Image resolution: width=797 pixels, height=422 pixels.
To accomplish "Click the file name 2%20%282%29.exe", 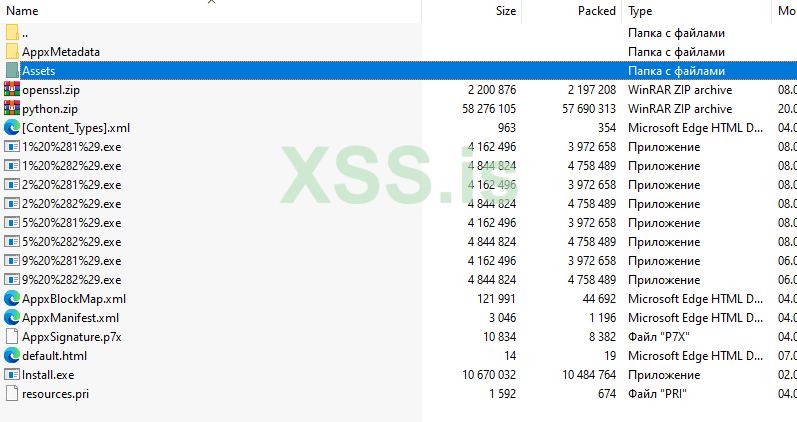I will 71,203.
